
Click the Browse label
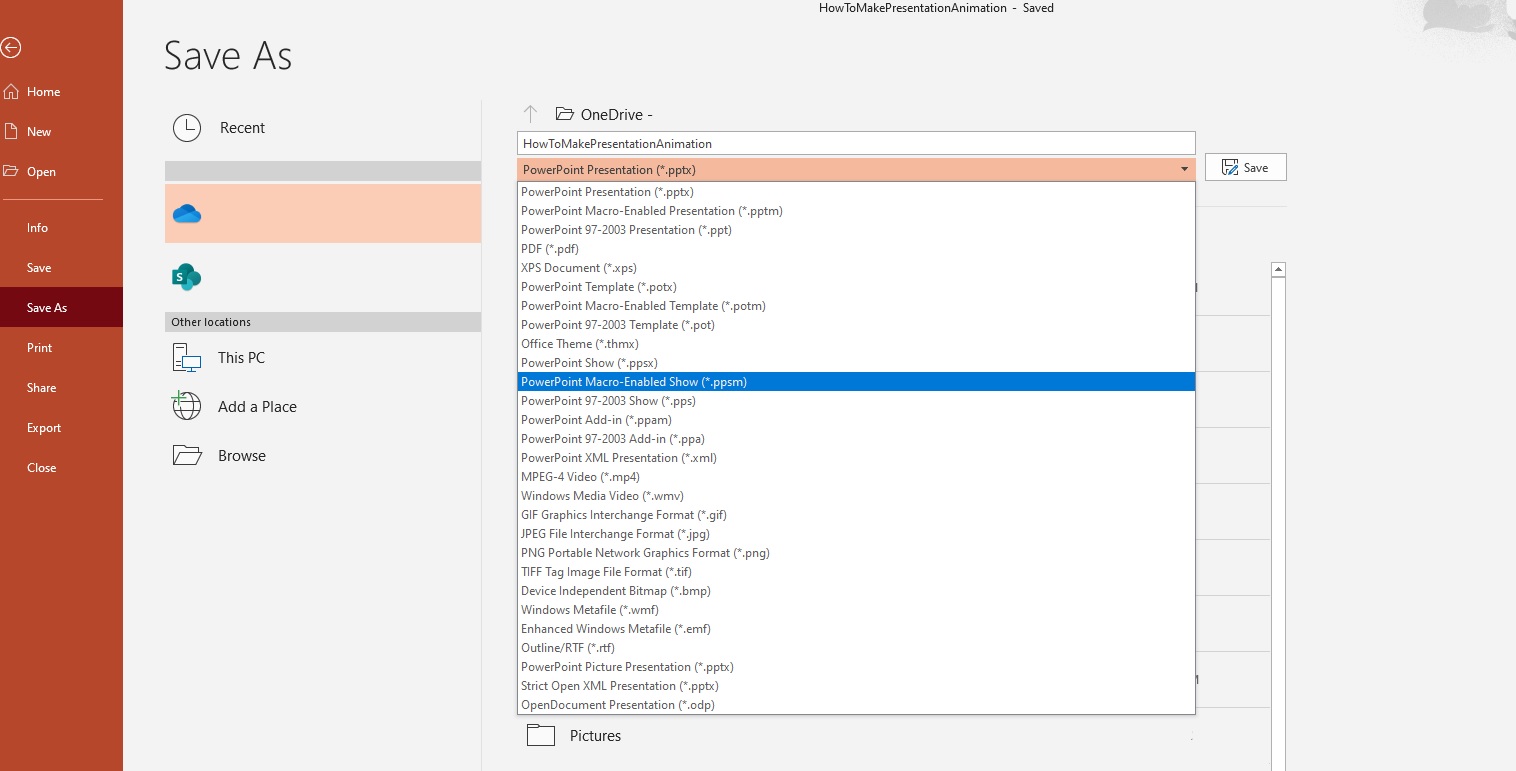click(x=242, y=456)
